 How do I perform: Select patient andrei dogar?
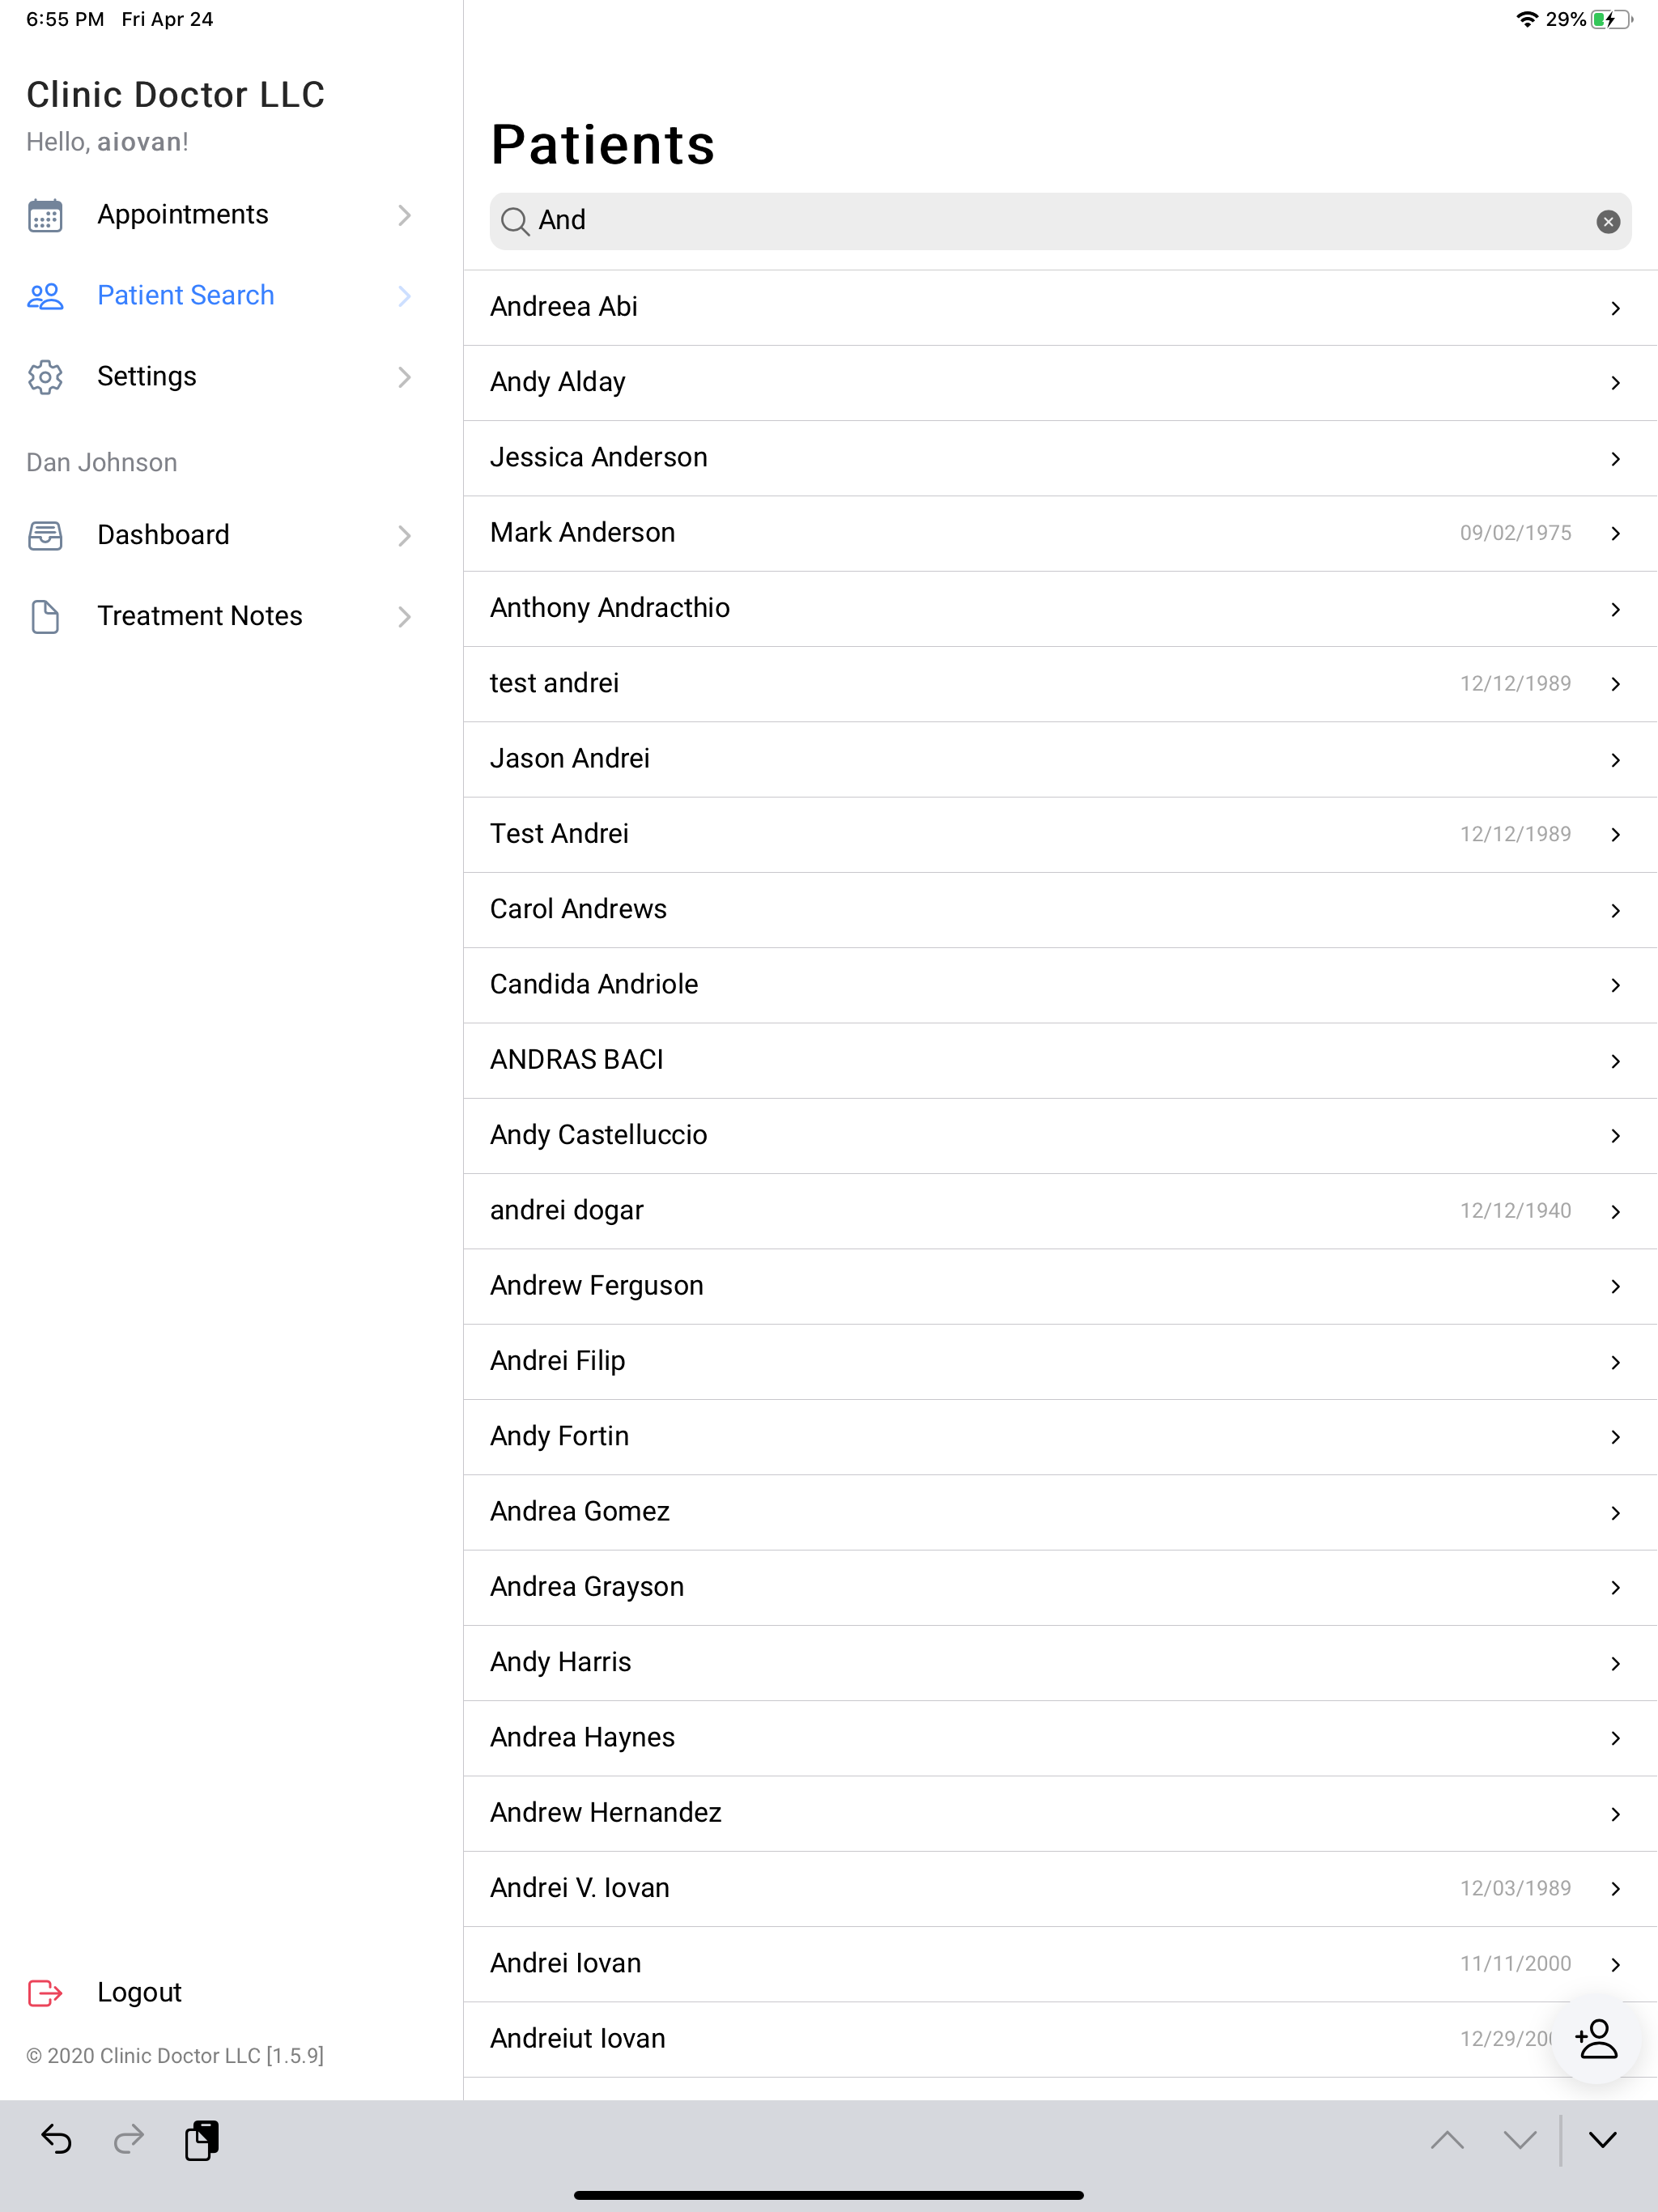pos(1060,1211)
